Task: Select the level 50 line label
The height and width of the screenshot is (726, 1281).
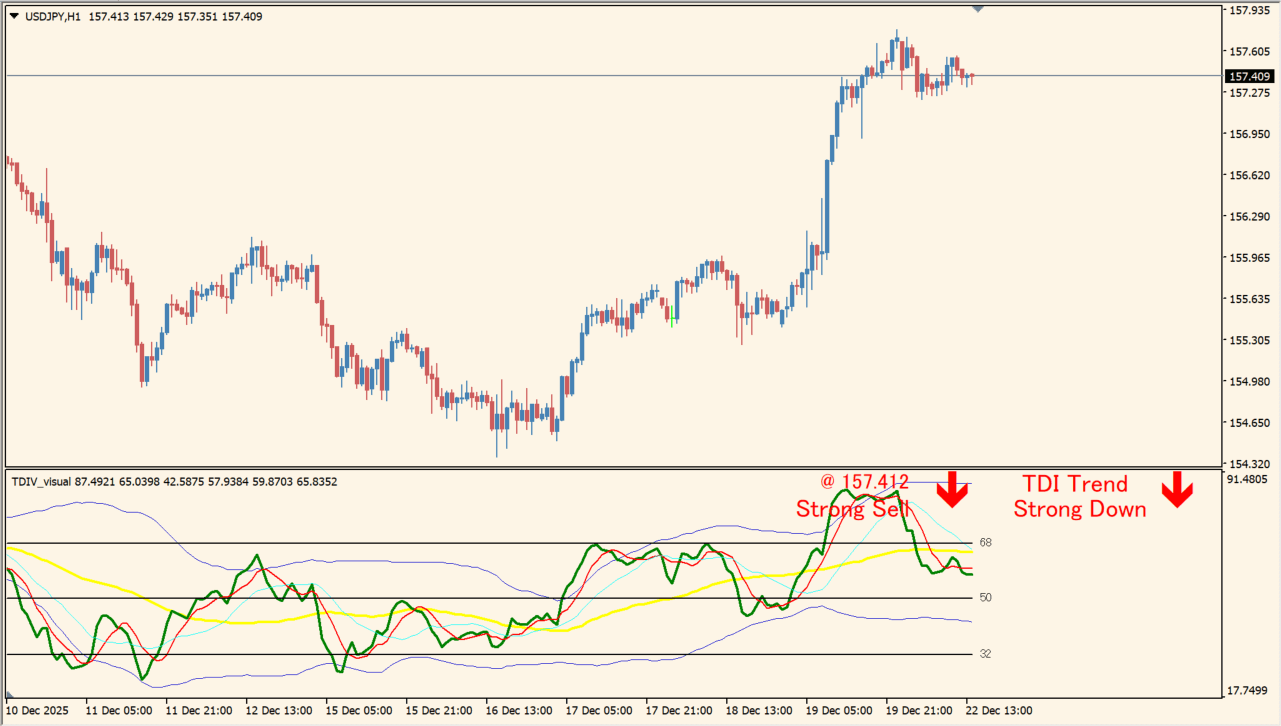Action: pos(985,597)
